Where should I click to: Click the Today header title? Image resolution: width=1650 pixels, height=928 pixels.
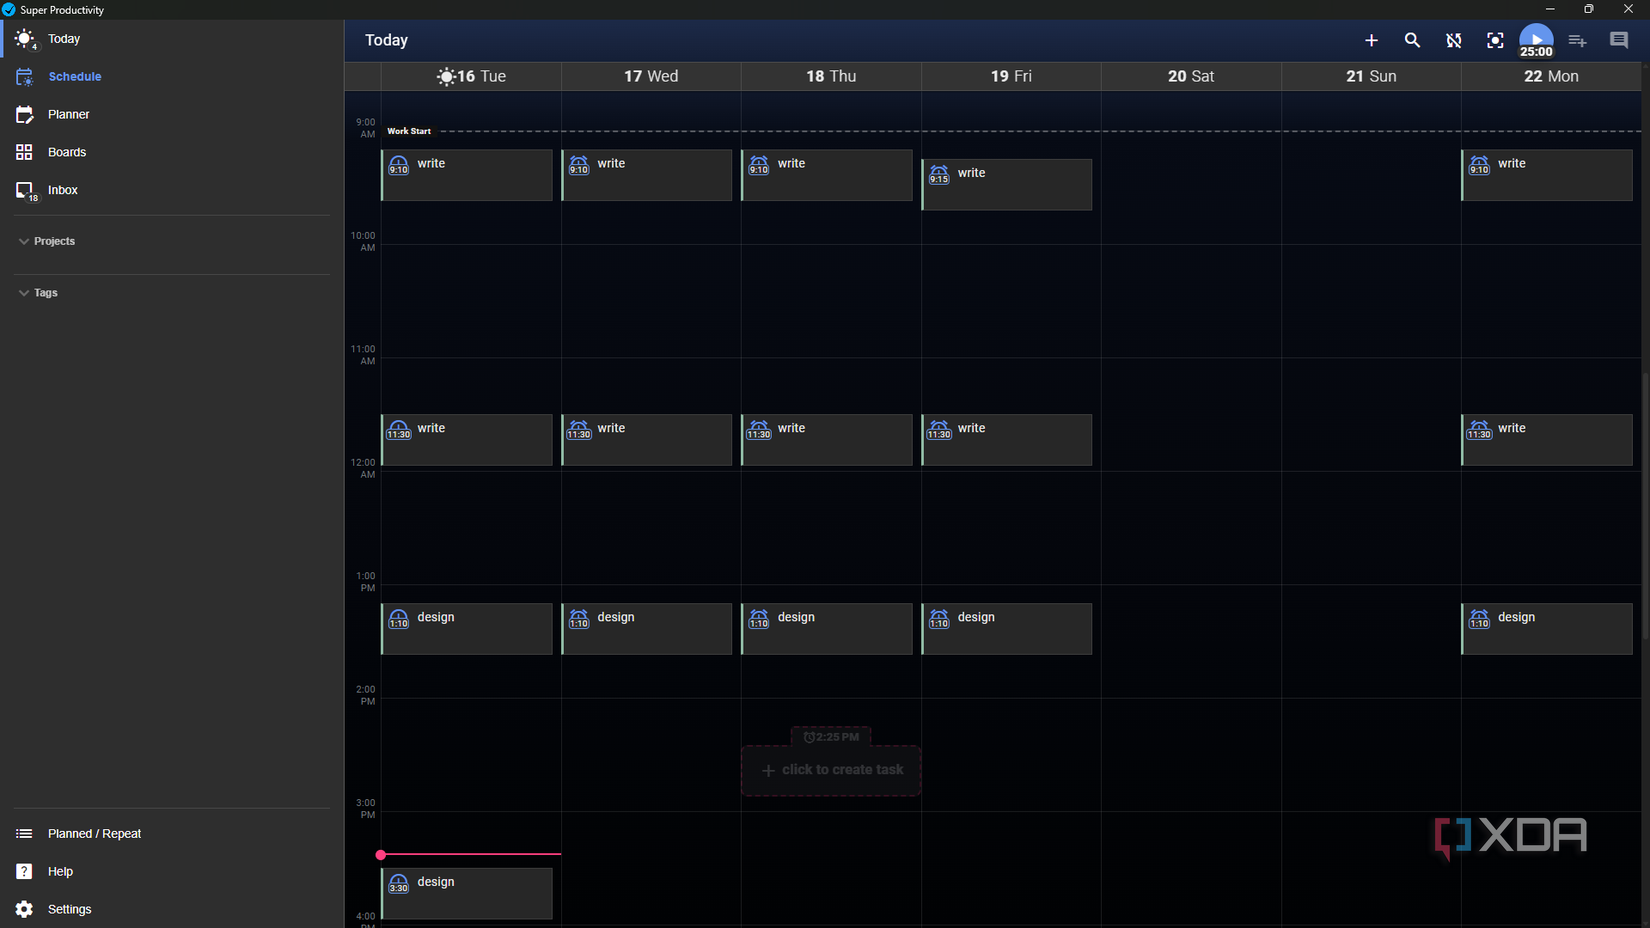(x=386, y=40)
